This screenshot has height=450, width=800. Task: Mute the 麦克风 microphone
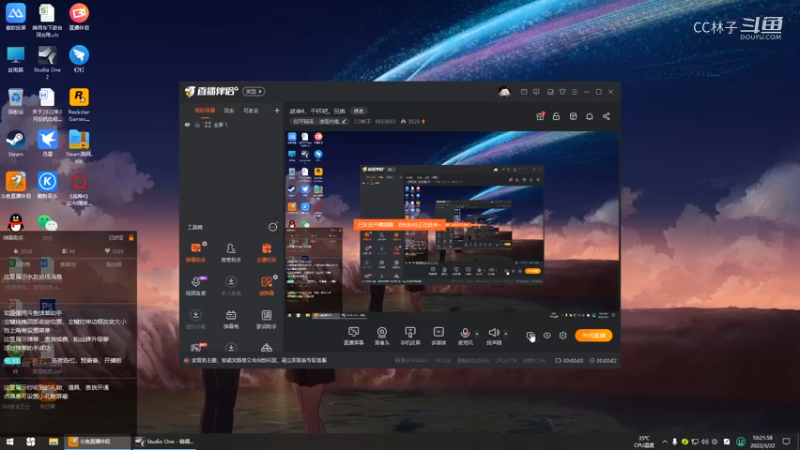465,336
